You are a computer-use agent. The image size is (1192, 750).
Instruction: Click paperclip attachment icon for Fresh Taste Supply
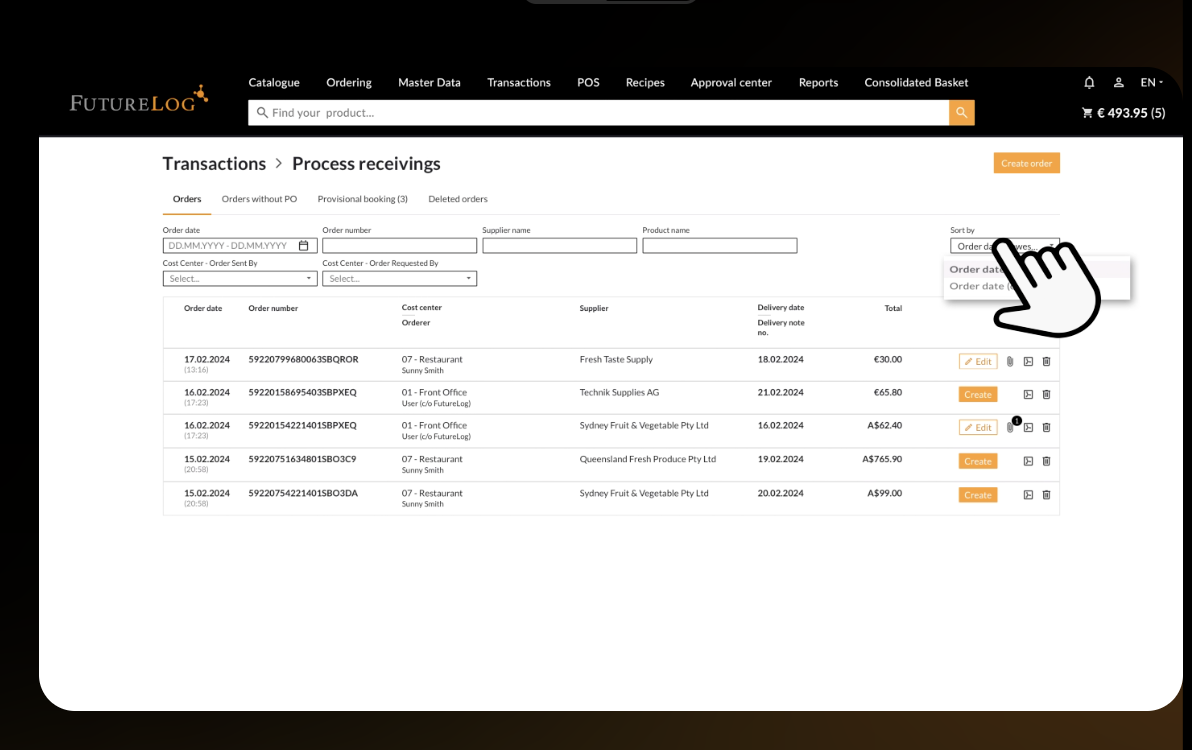click(x=1010, y=362)
